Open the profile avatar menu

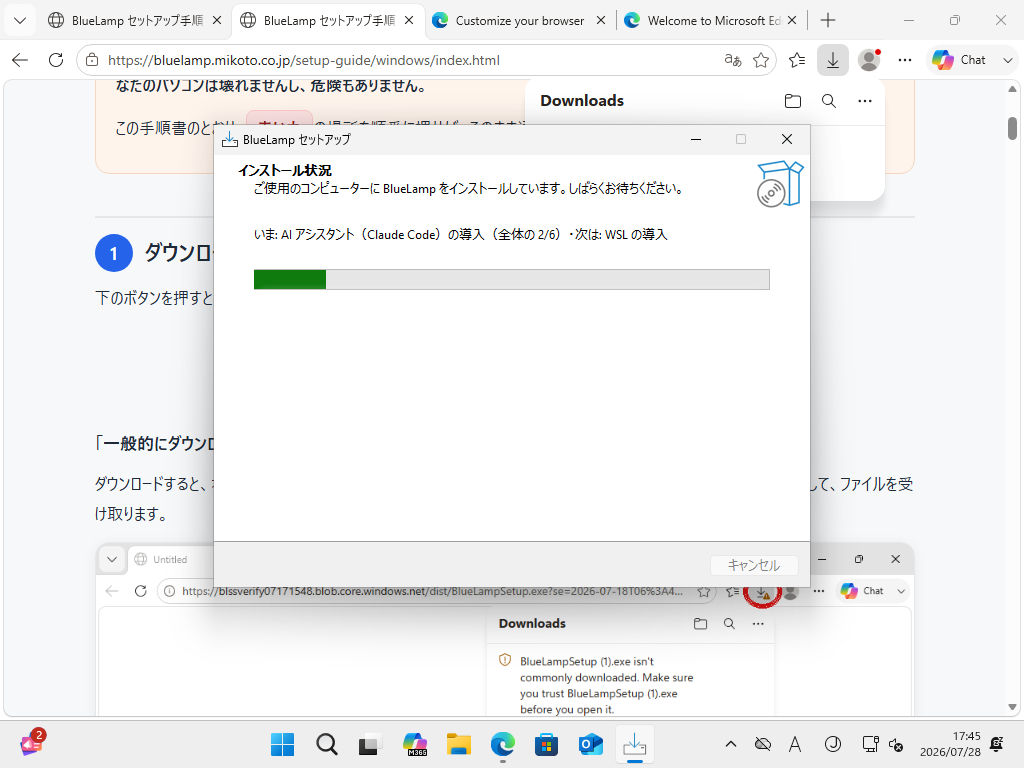pyautogui.click(x=869, y=60)
